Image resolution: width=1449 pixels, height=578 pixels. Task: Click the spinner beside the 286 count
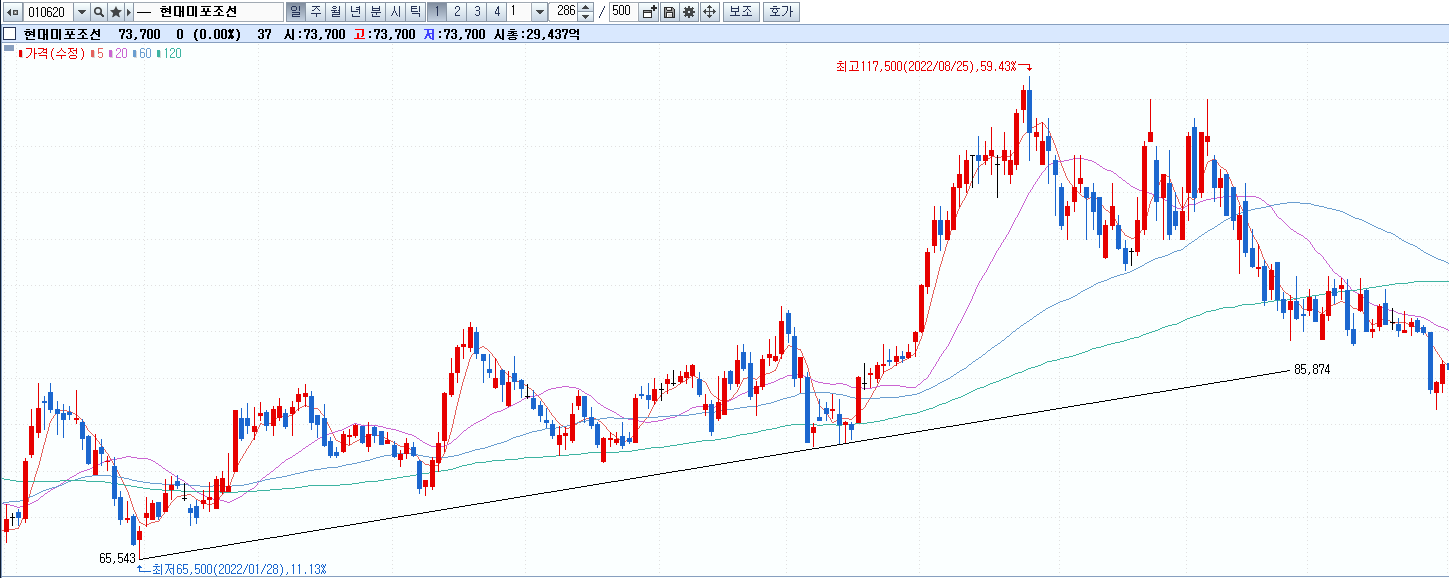point(586,12)
